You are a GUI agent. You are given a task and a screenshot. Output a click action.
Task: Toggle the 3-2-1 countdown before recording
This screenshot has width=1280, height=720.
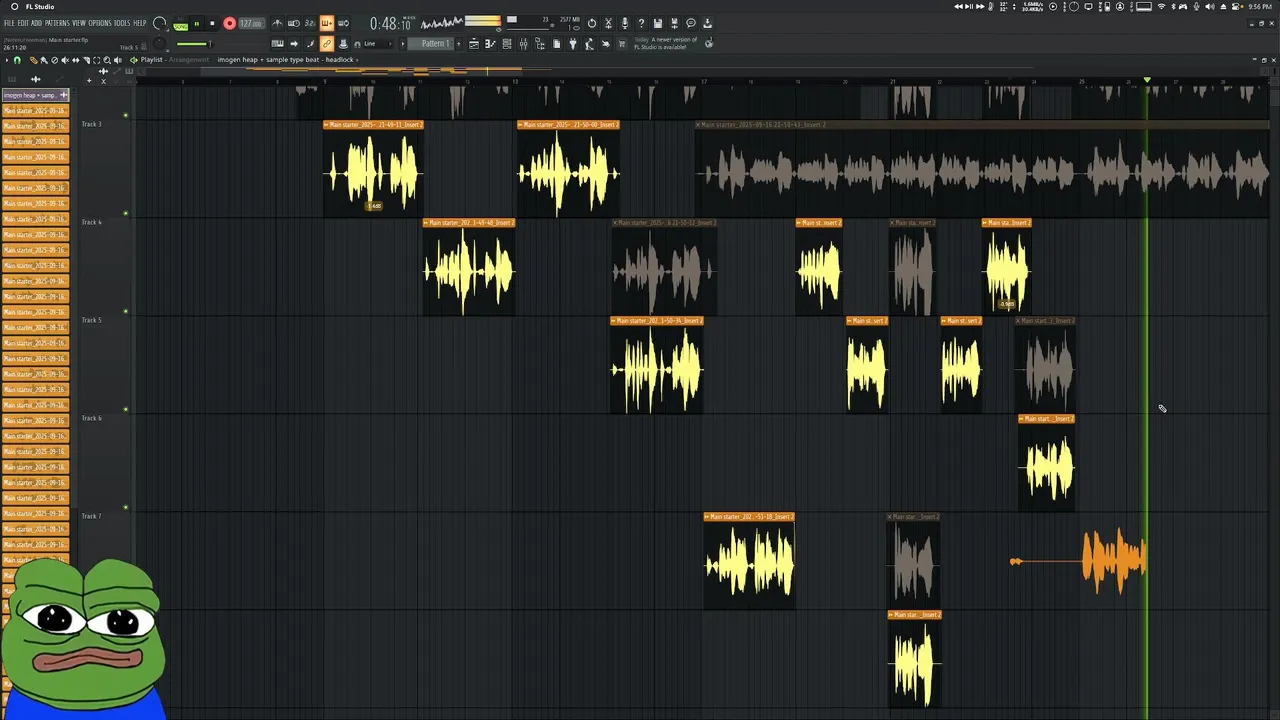[310, 24]
